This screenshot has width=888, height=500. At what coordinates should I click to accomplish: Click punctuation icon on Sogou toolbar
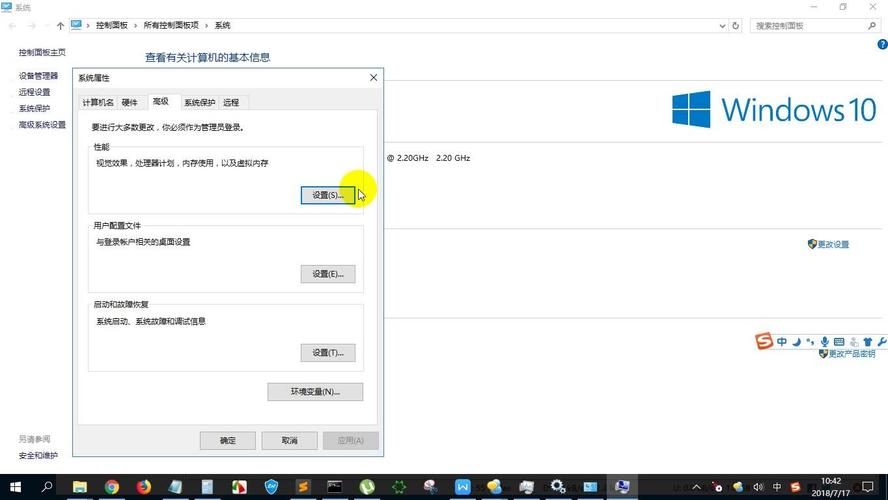point(810,341)
